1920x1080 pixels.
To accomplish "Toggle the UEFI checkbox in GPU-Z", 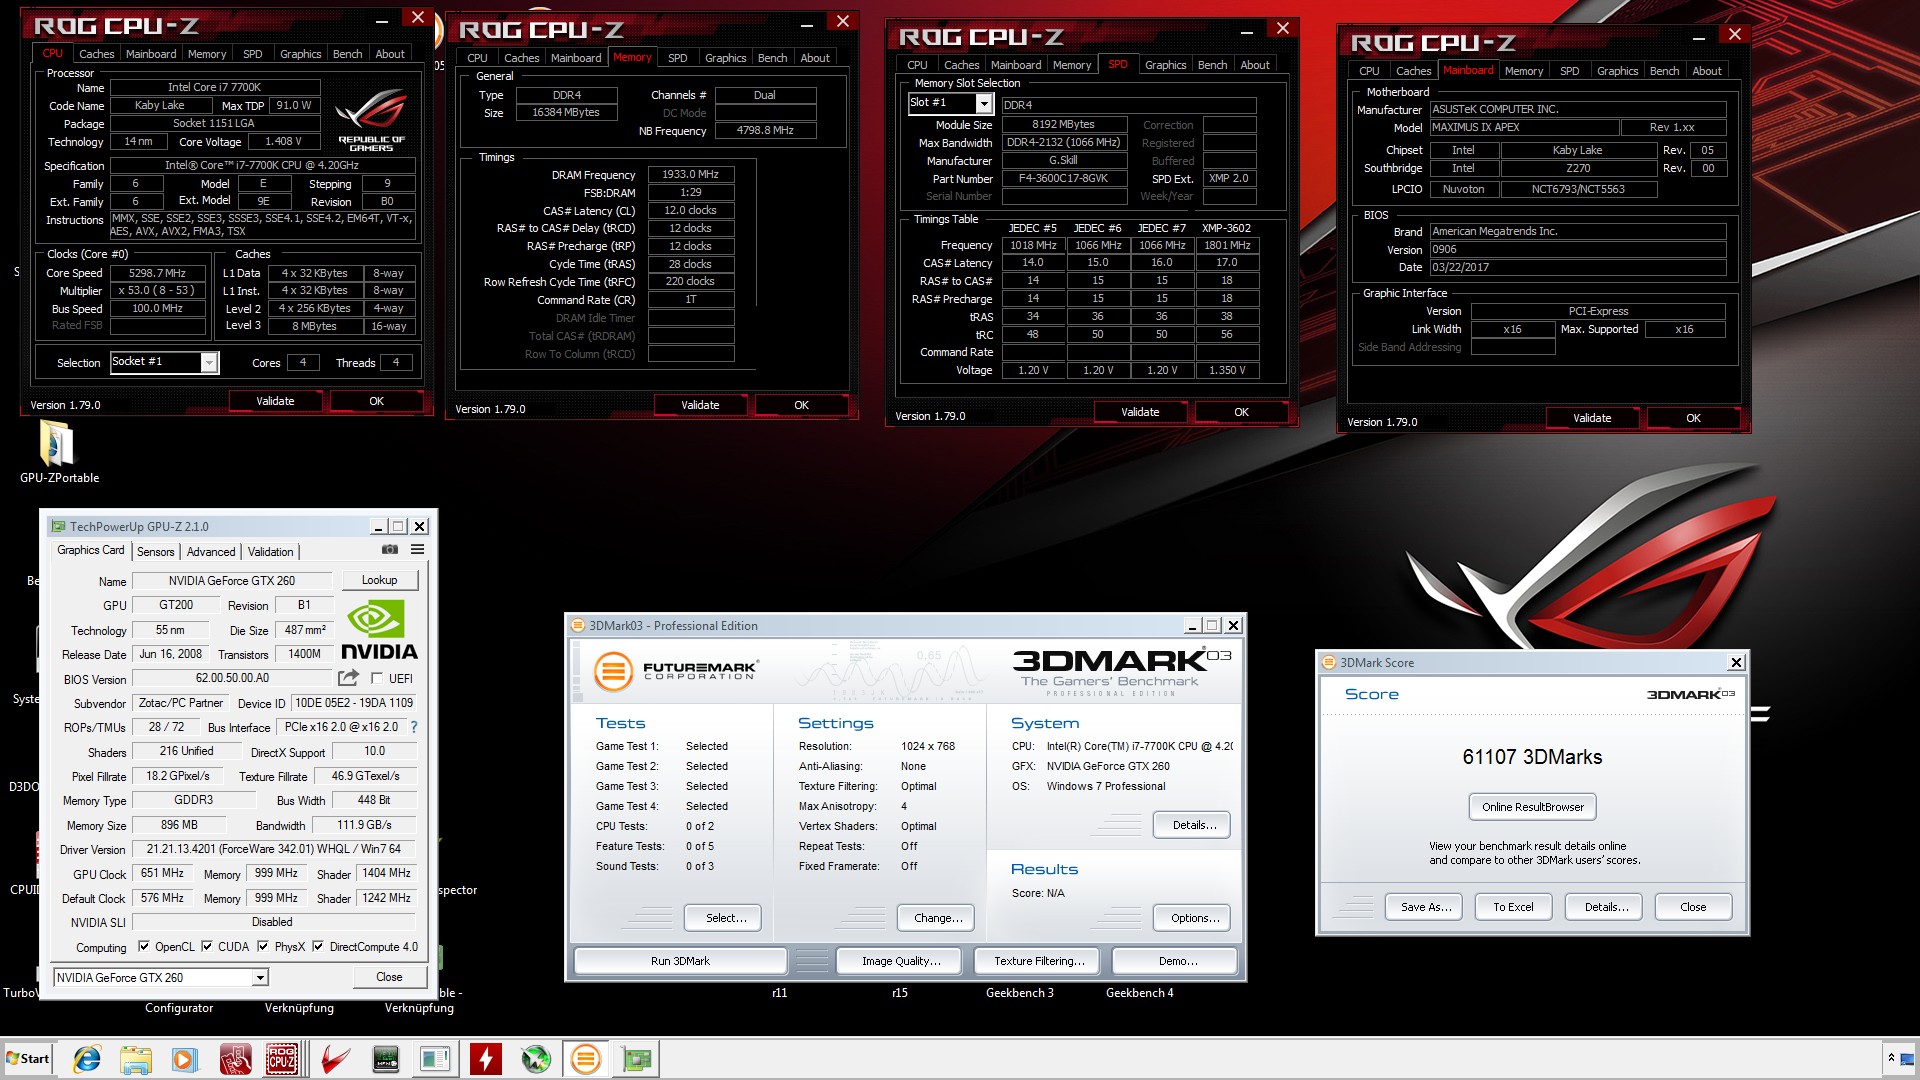I will [377, 679].
